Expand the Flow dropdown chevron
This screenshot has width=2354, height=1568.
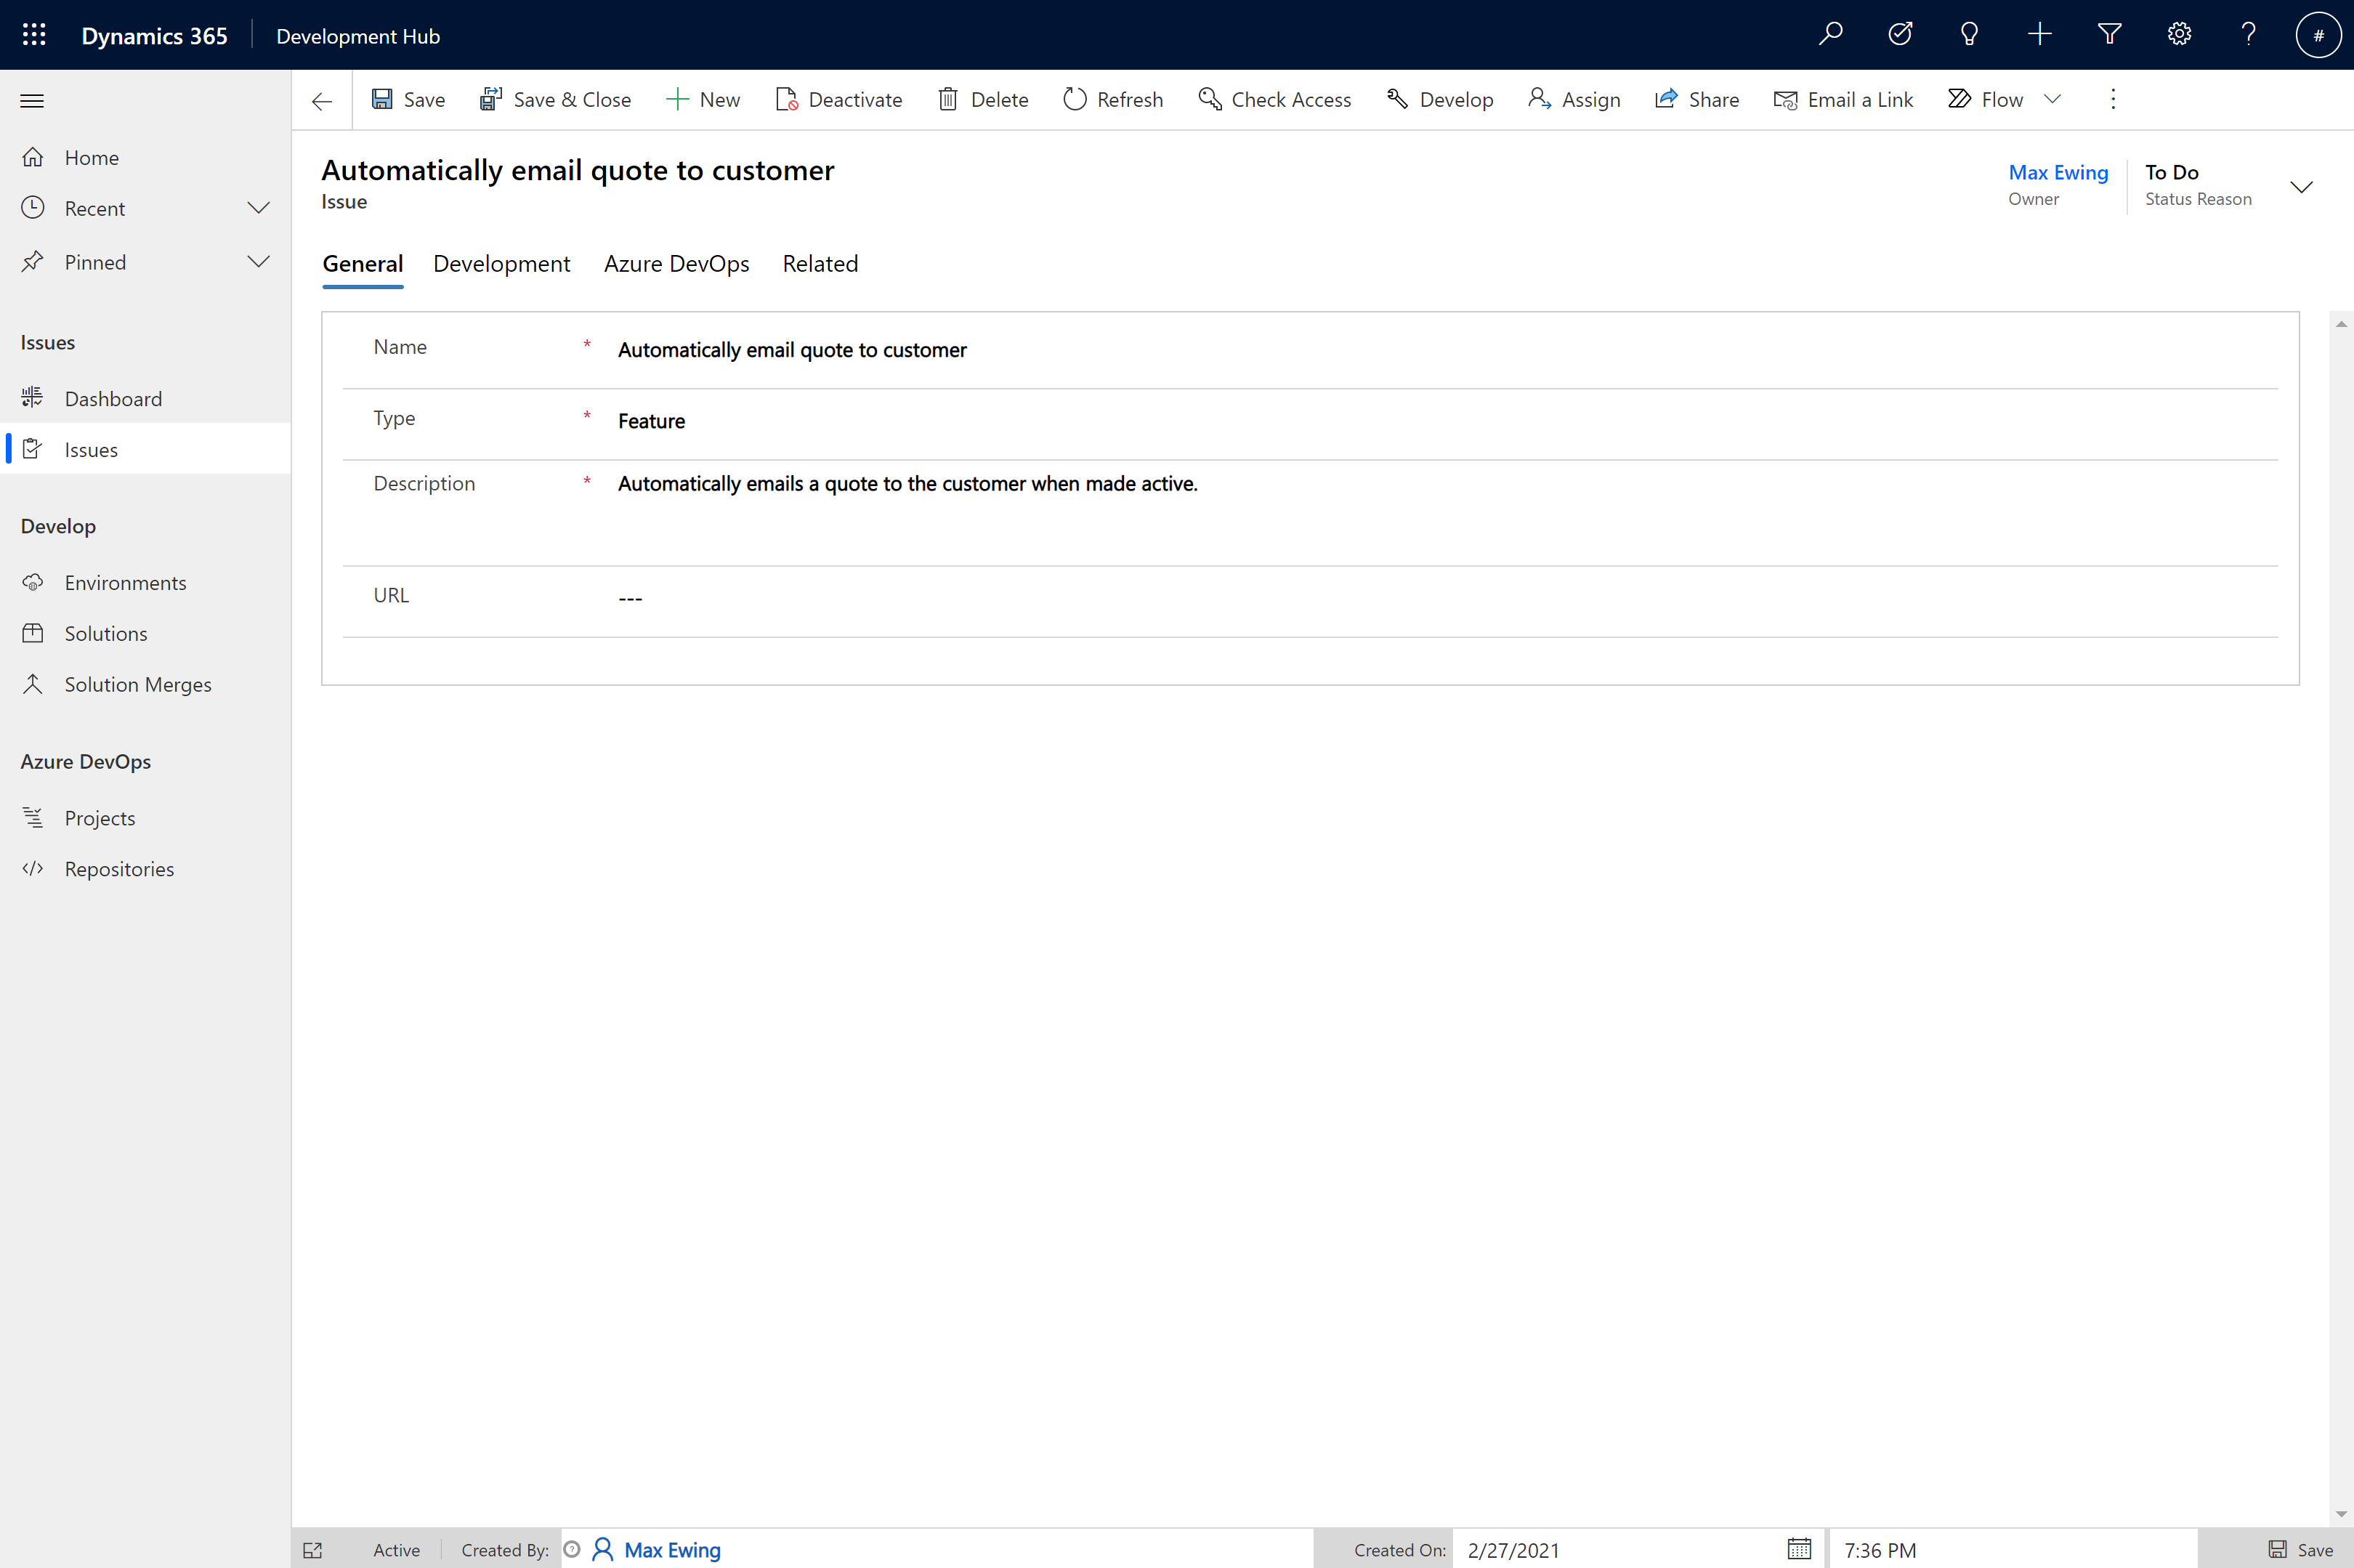coord(2052,99)
